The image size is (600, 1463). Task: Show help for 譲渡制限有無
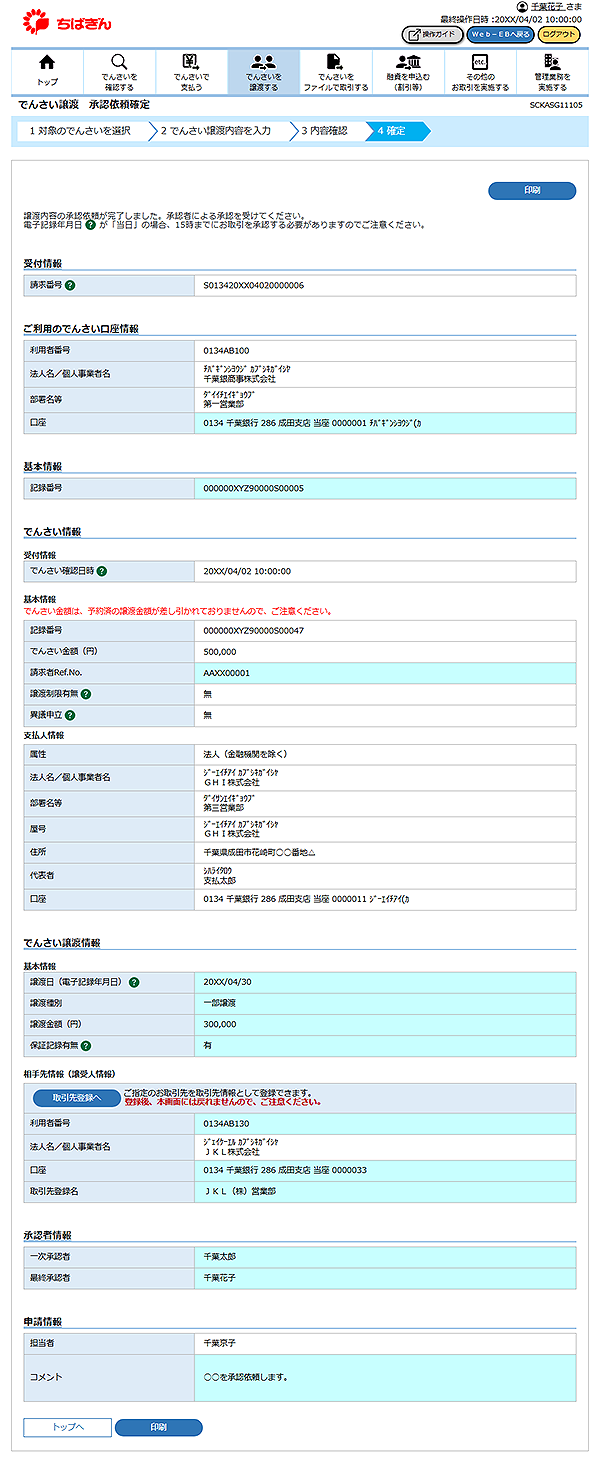point(86,694)
